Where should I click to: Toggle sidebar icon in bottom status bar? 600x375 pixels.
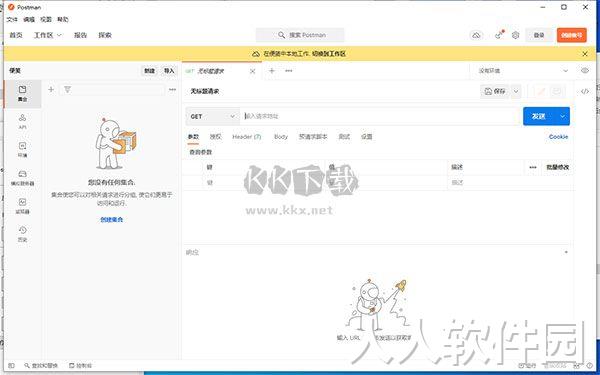coord(11,365)
